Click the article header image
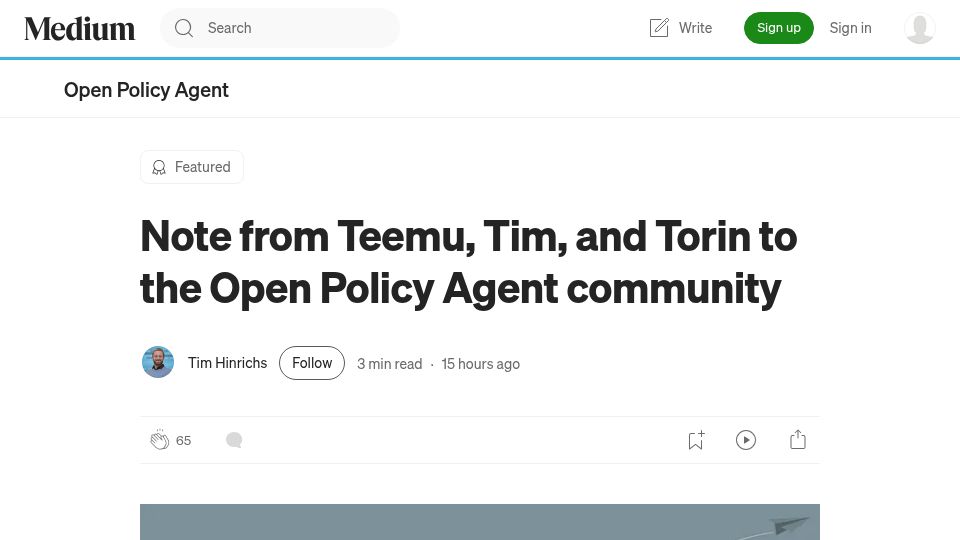 click(479, 522)
